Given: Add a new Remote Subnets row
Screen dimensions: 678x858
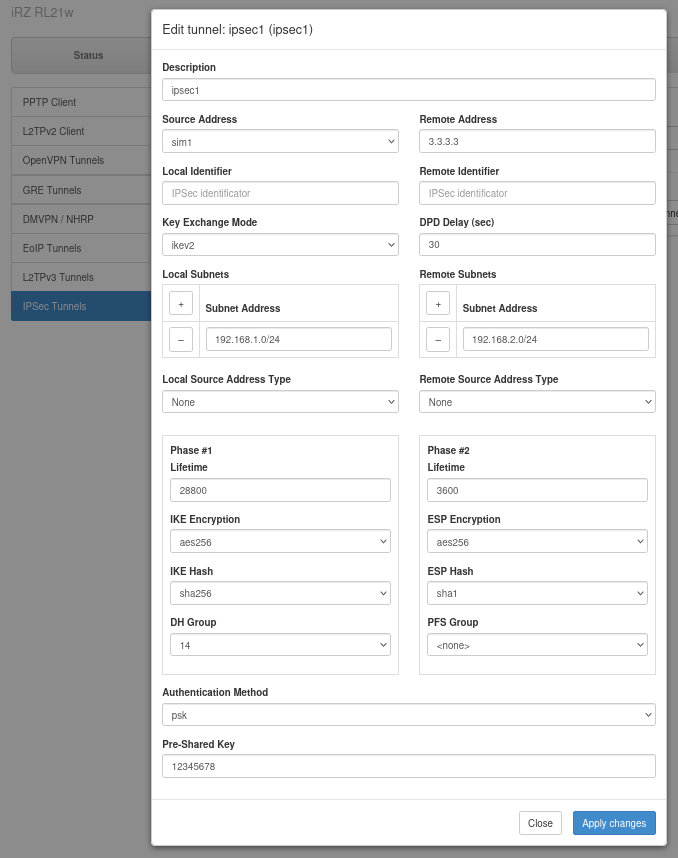Looking at the screenshot, I should (x=438, y=303).
